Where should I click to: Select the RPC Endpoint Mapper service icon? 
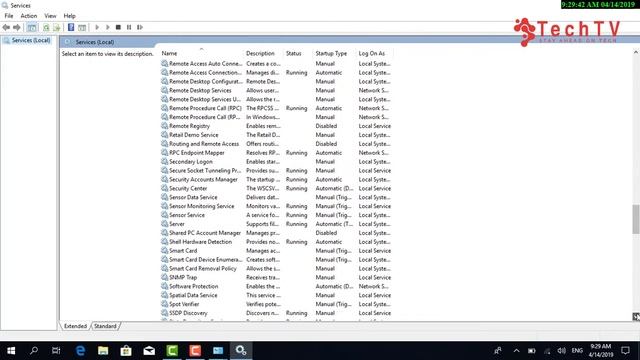tap(164, 153)
